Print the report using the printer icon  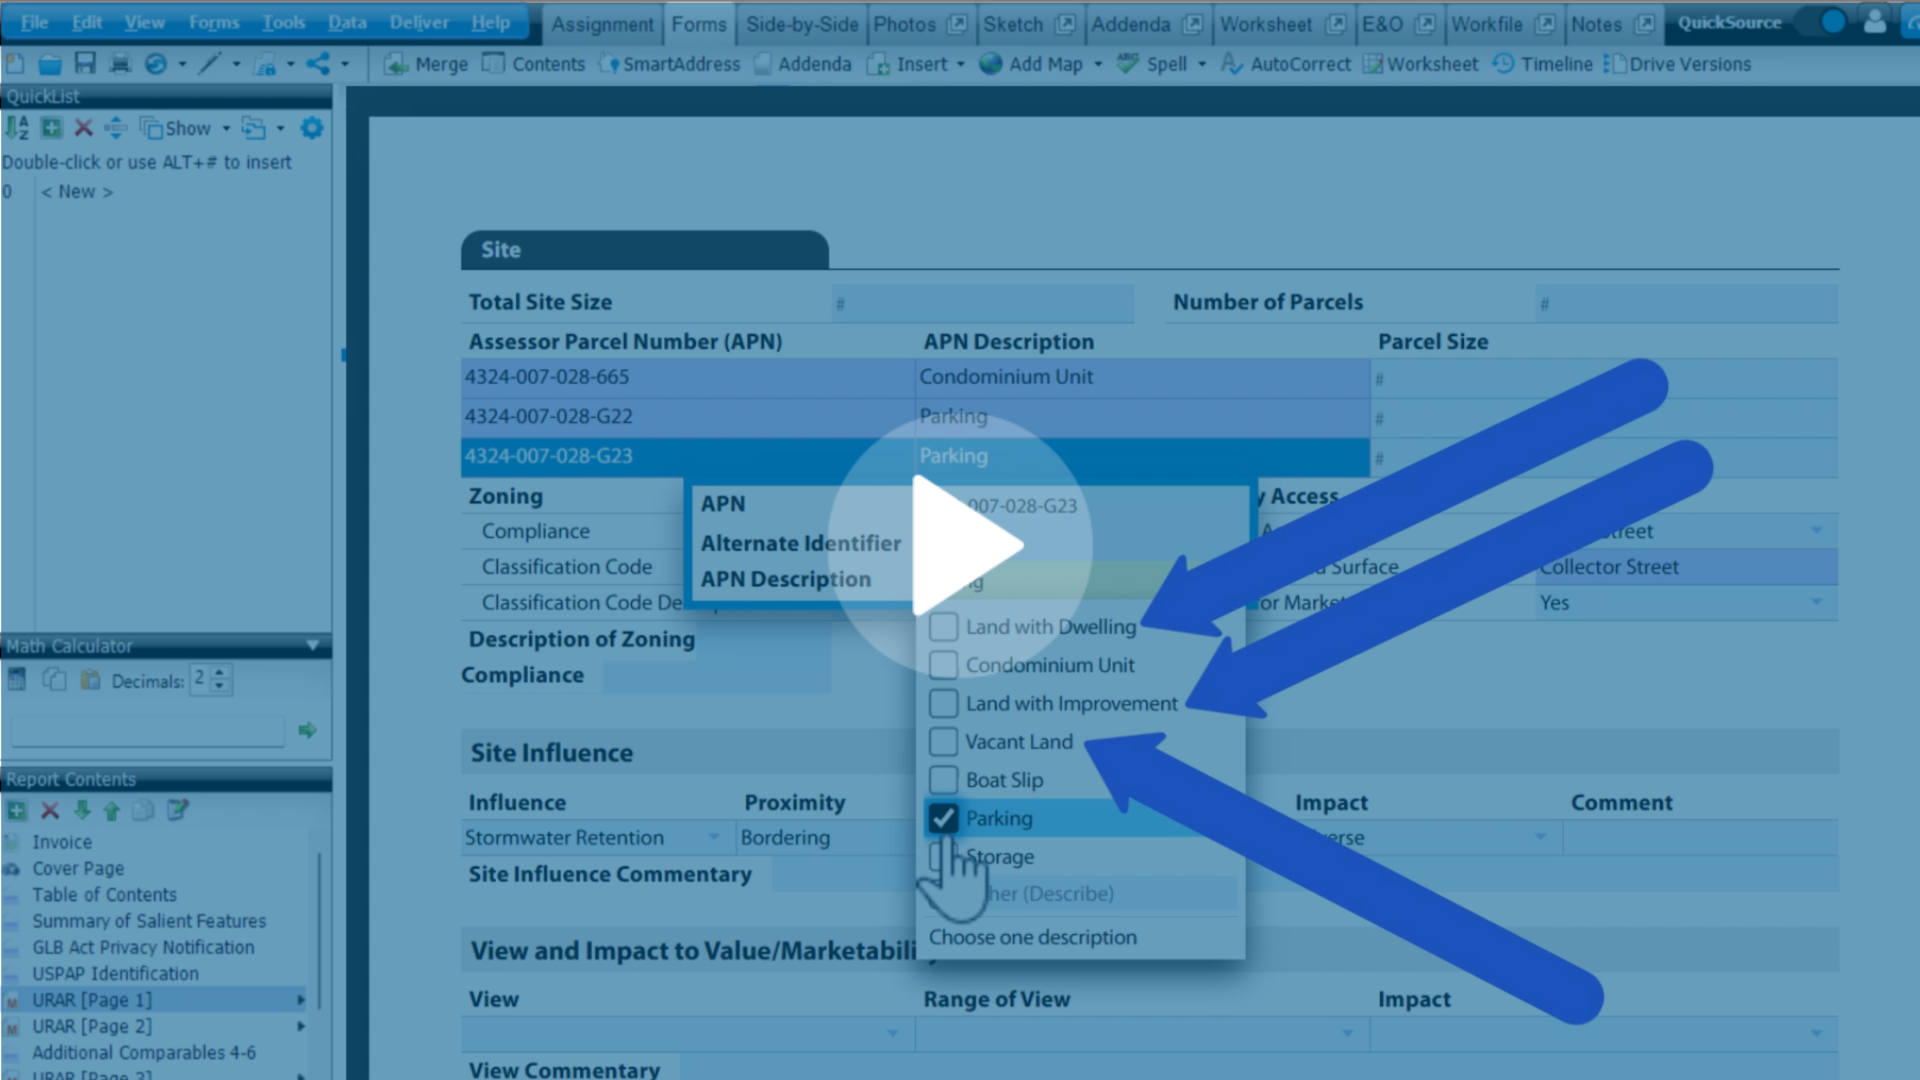click(120, 64)
